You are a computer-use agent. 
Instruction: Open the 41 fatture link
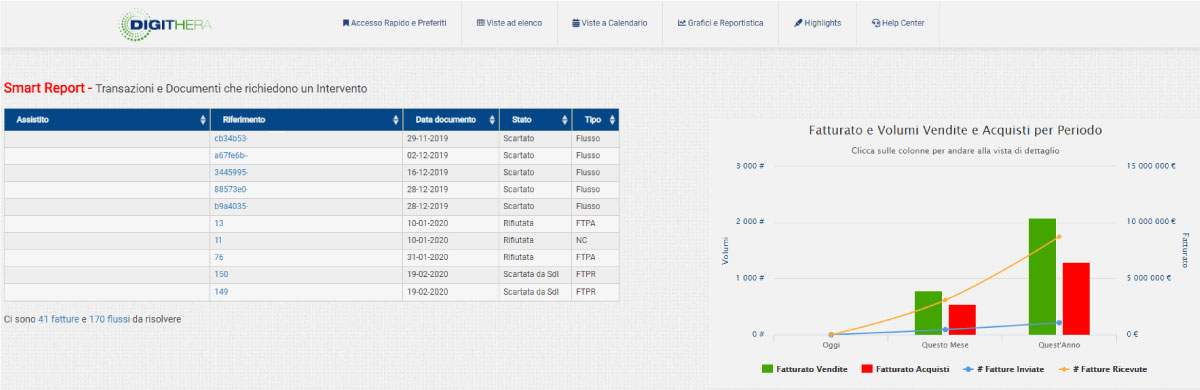tap(58, 319)
